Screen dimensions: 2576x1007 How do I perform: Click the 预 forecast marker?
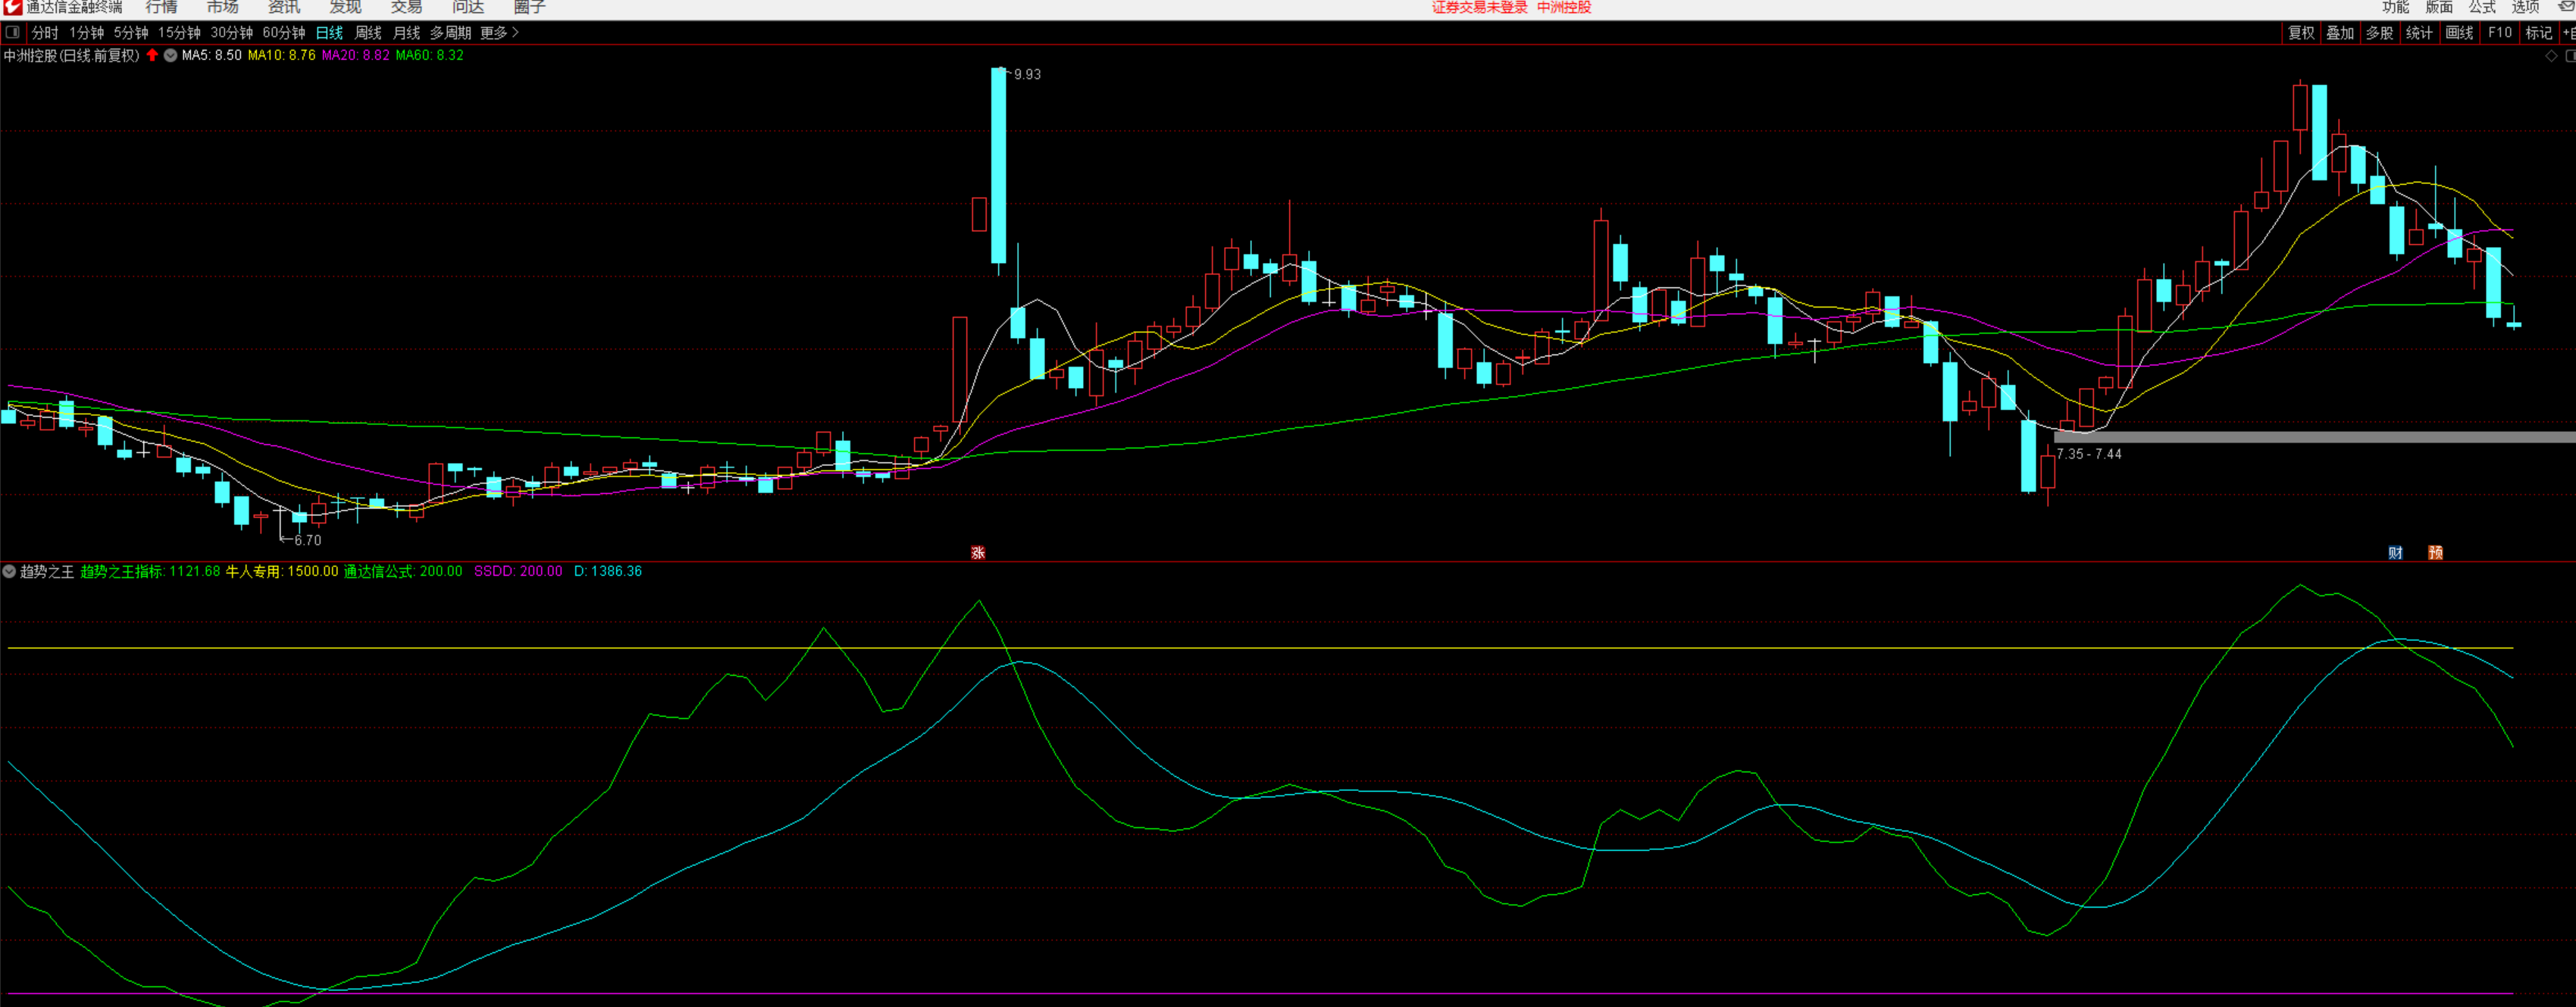point(2435,552)
